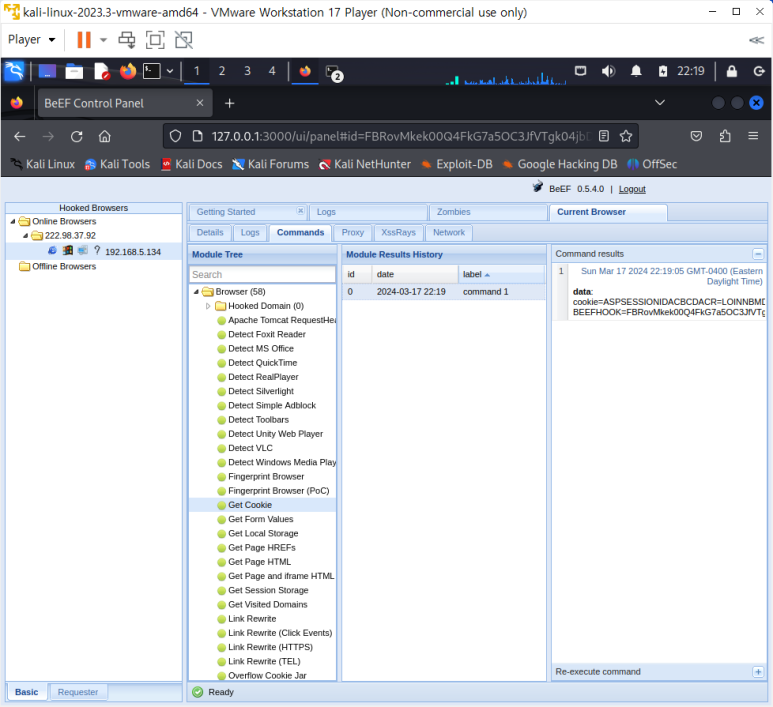Open the file manager from the Kali panel
This screenshot has width=773, height=707.
[x=74, y=71]
